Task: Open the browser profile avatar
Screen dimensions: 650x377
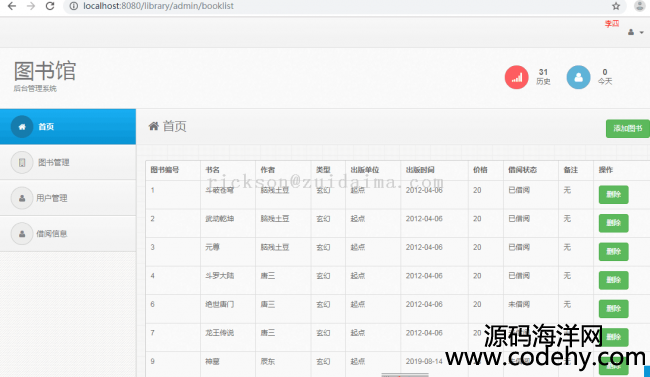Action: pyautogui.click(x=640, y=5)
